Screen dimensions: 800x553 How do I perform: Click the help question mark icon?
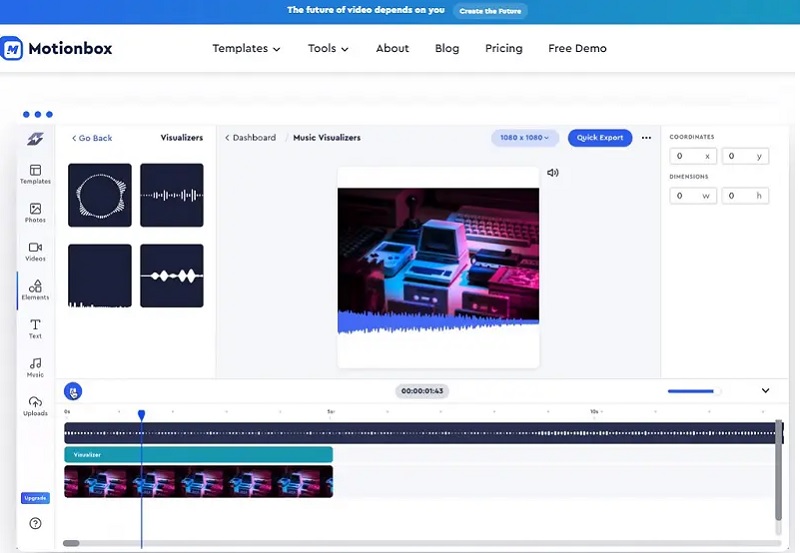pos(35,523)
